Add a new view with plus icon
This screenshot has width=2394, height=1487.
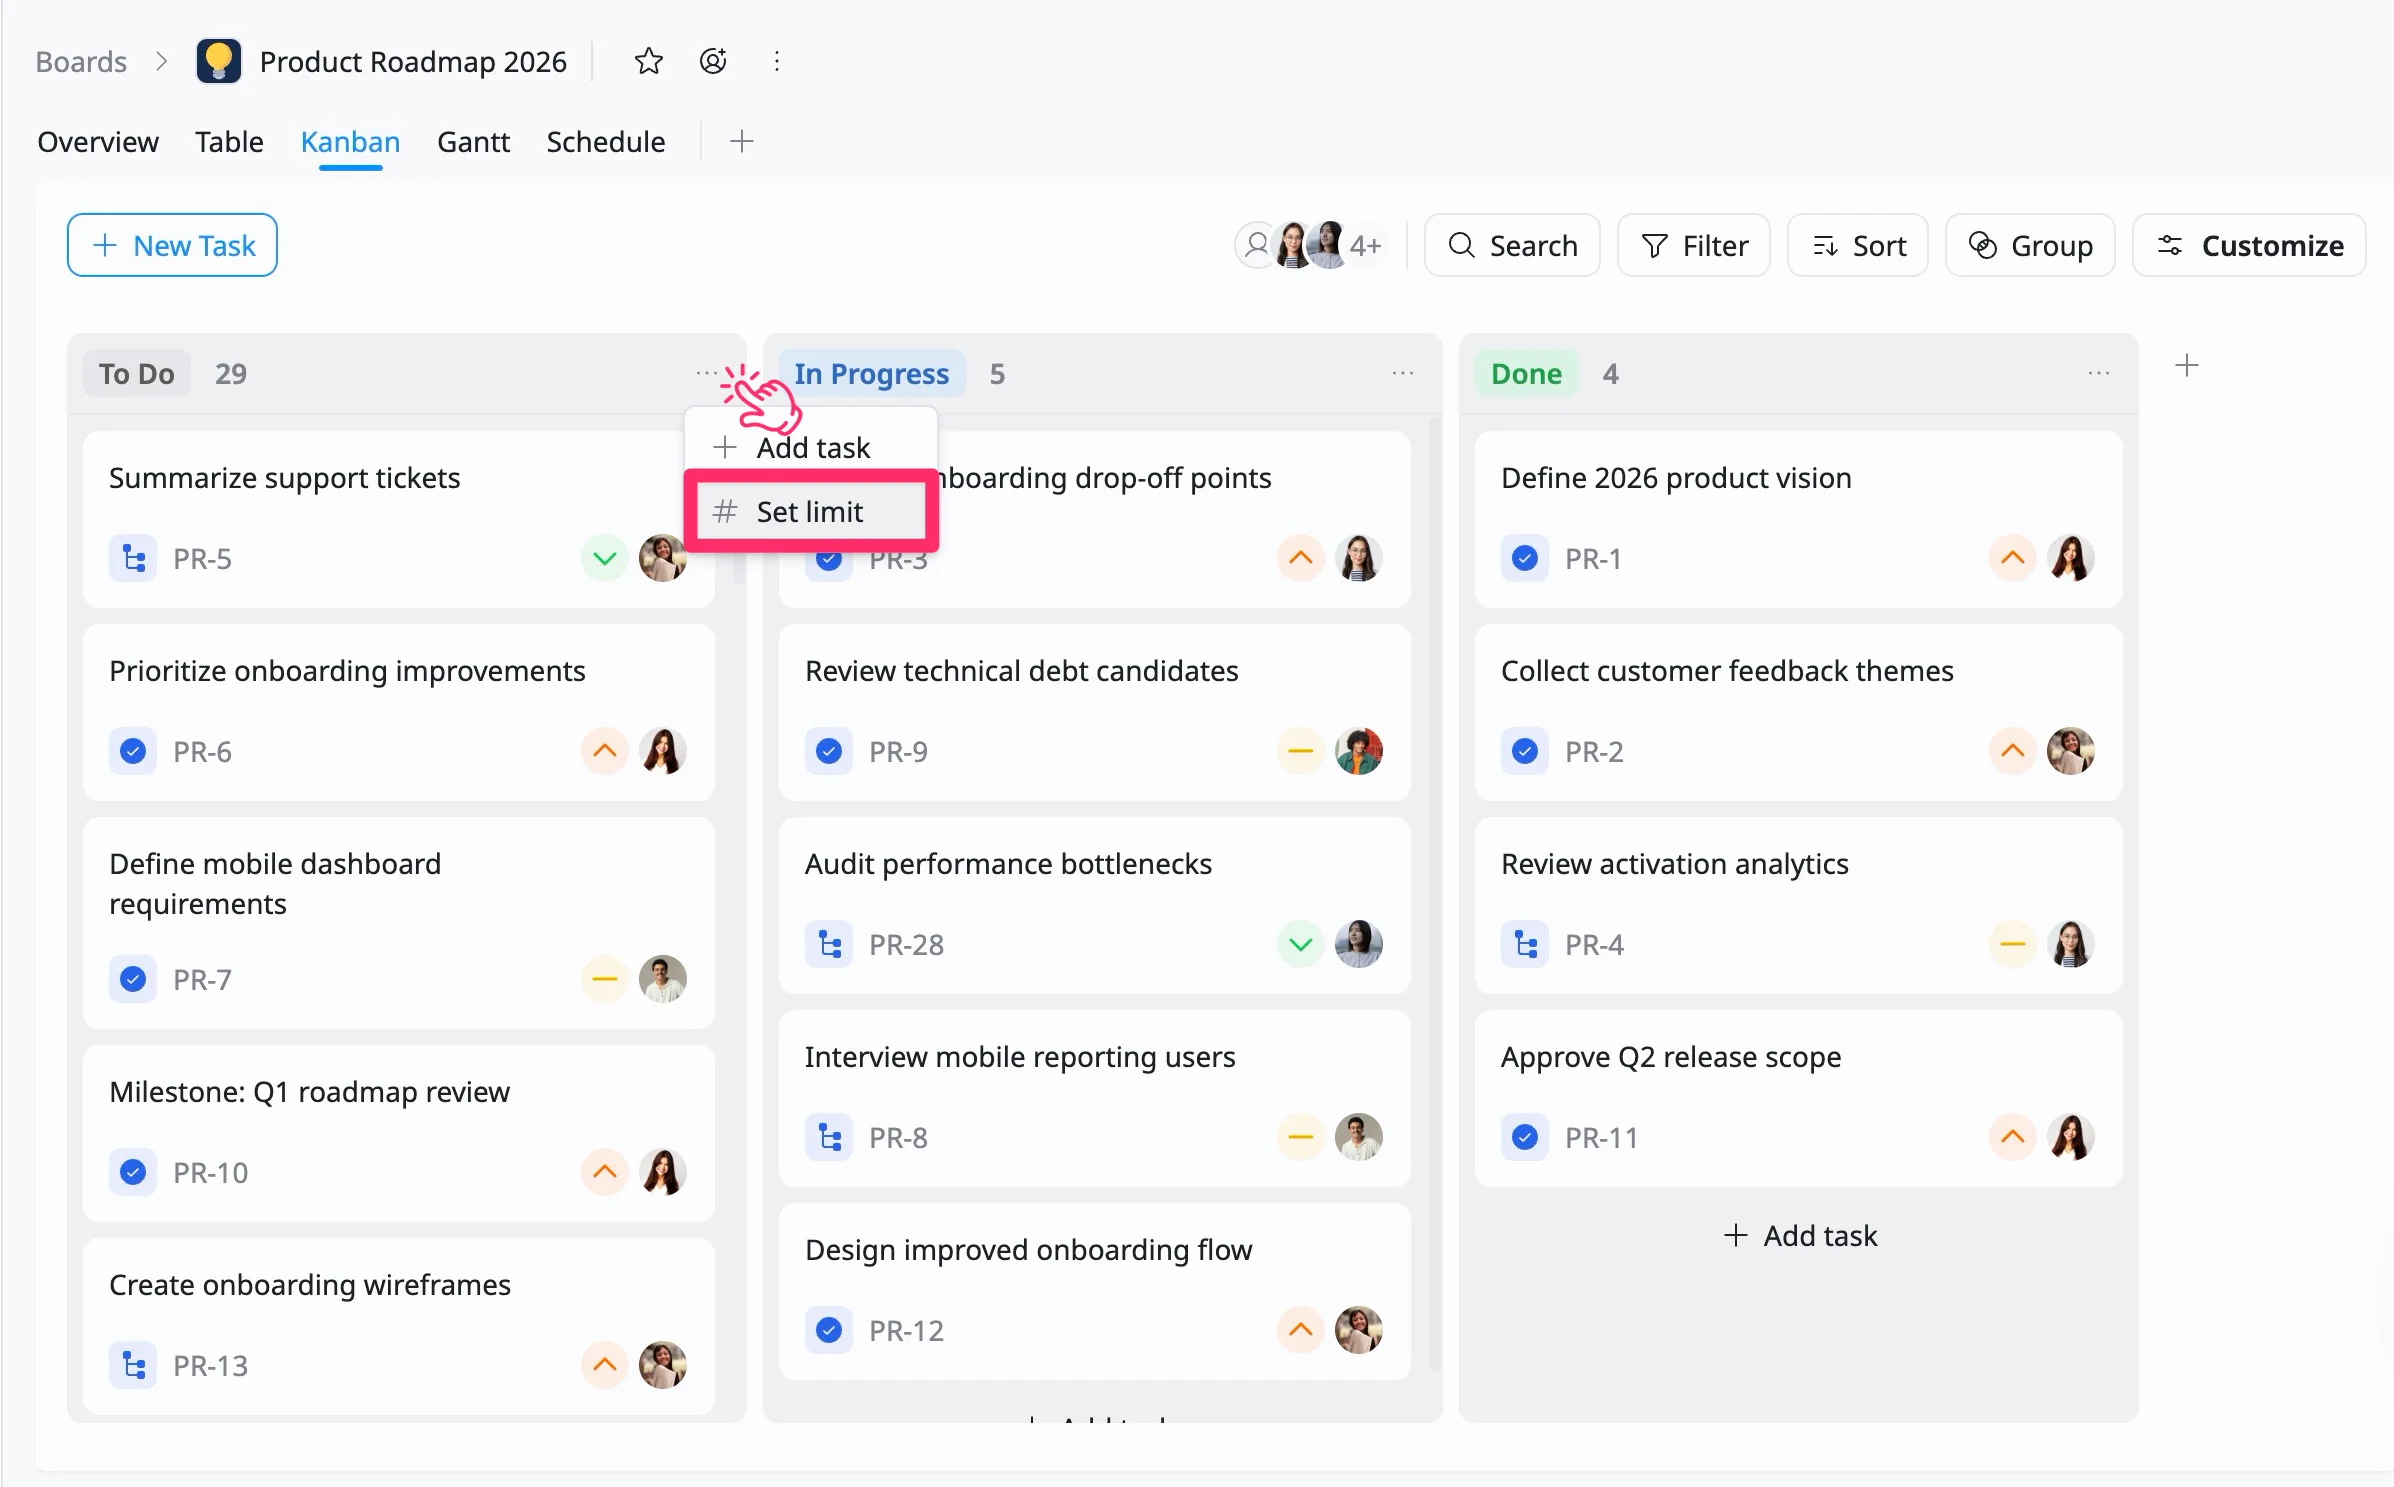[x=741, y=141]
